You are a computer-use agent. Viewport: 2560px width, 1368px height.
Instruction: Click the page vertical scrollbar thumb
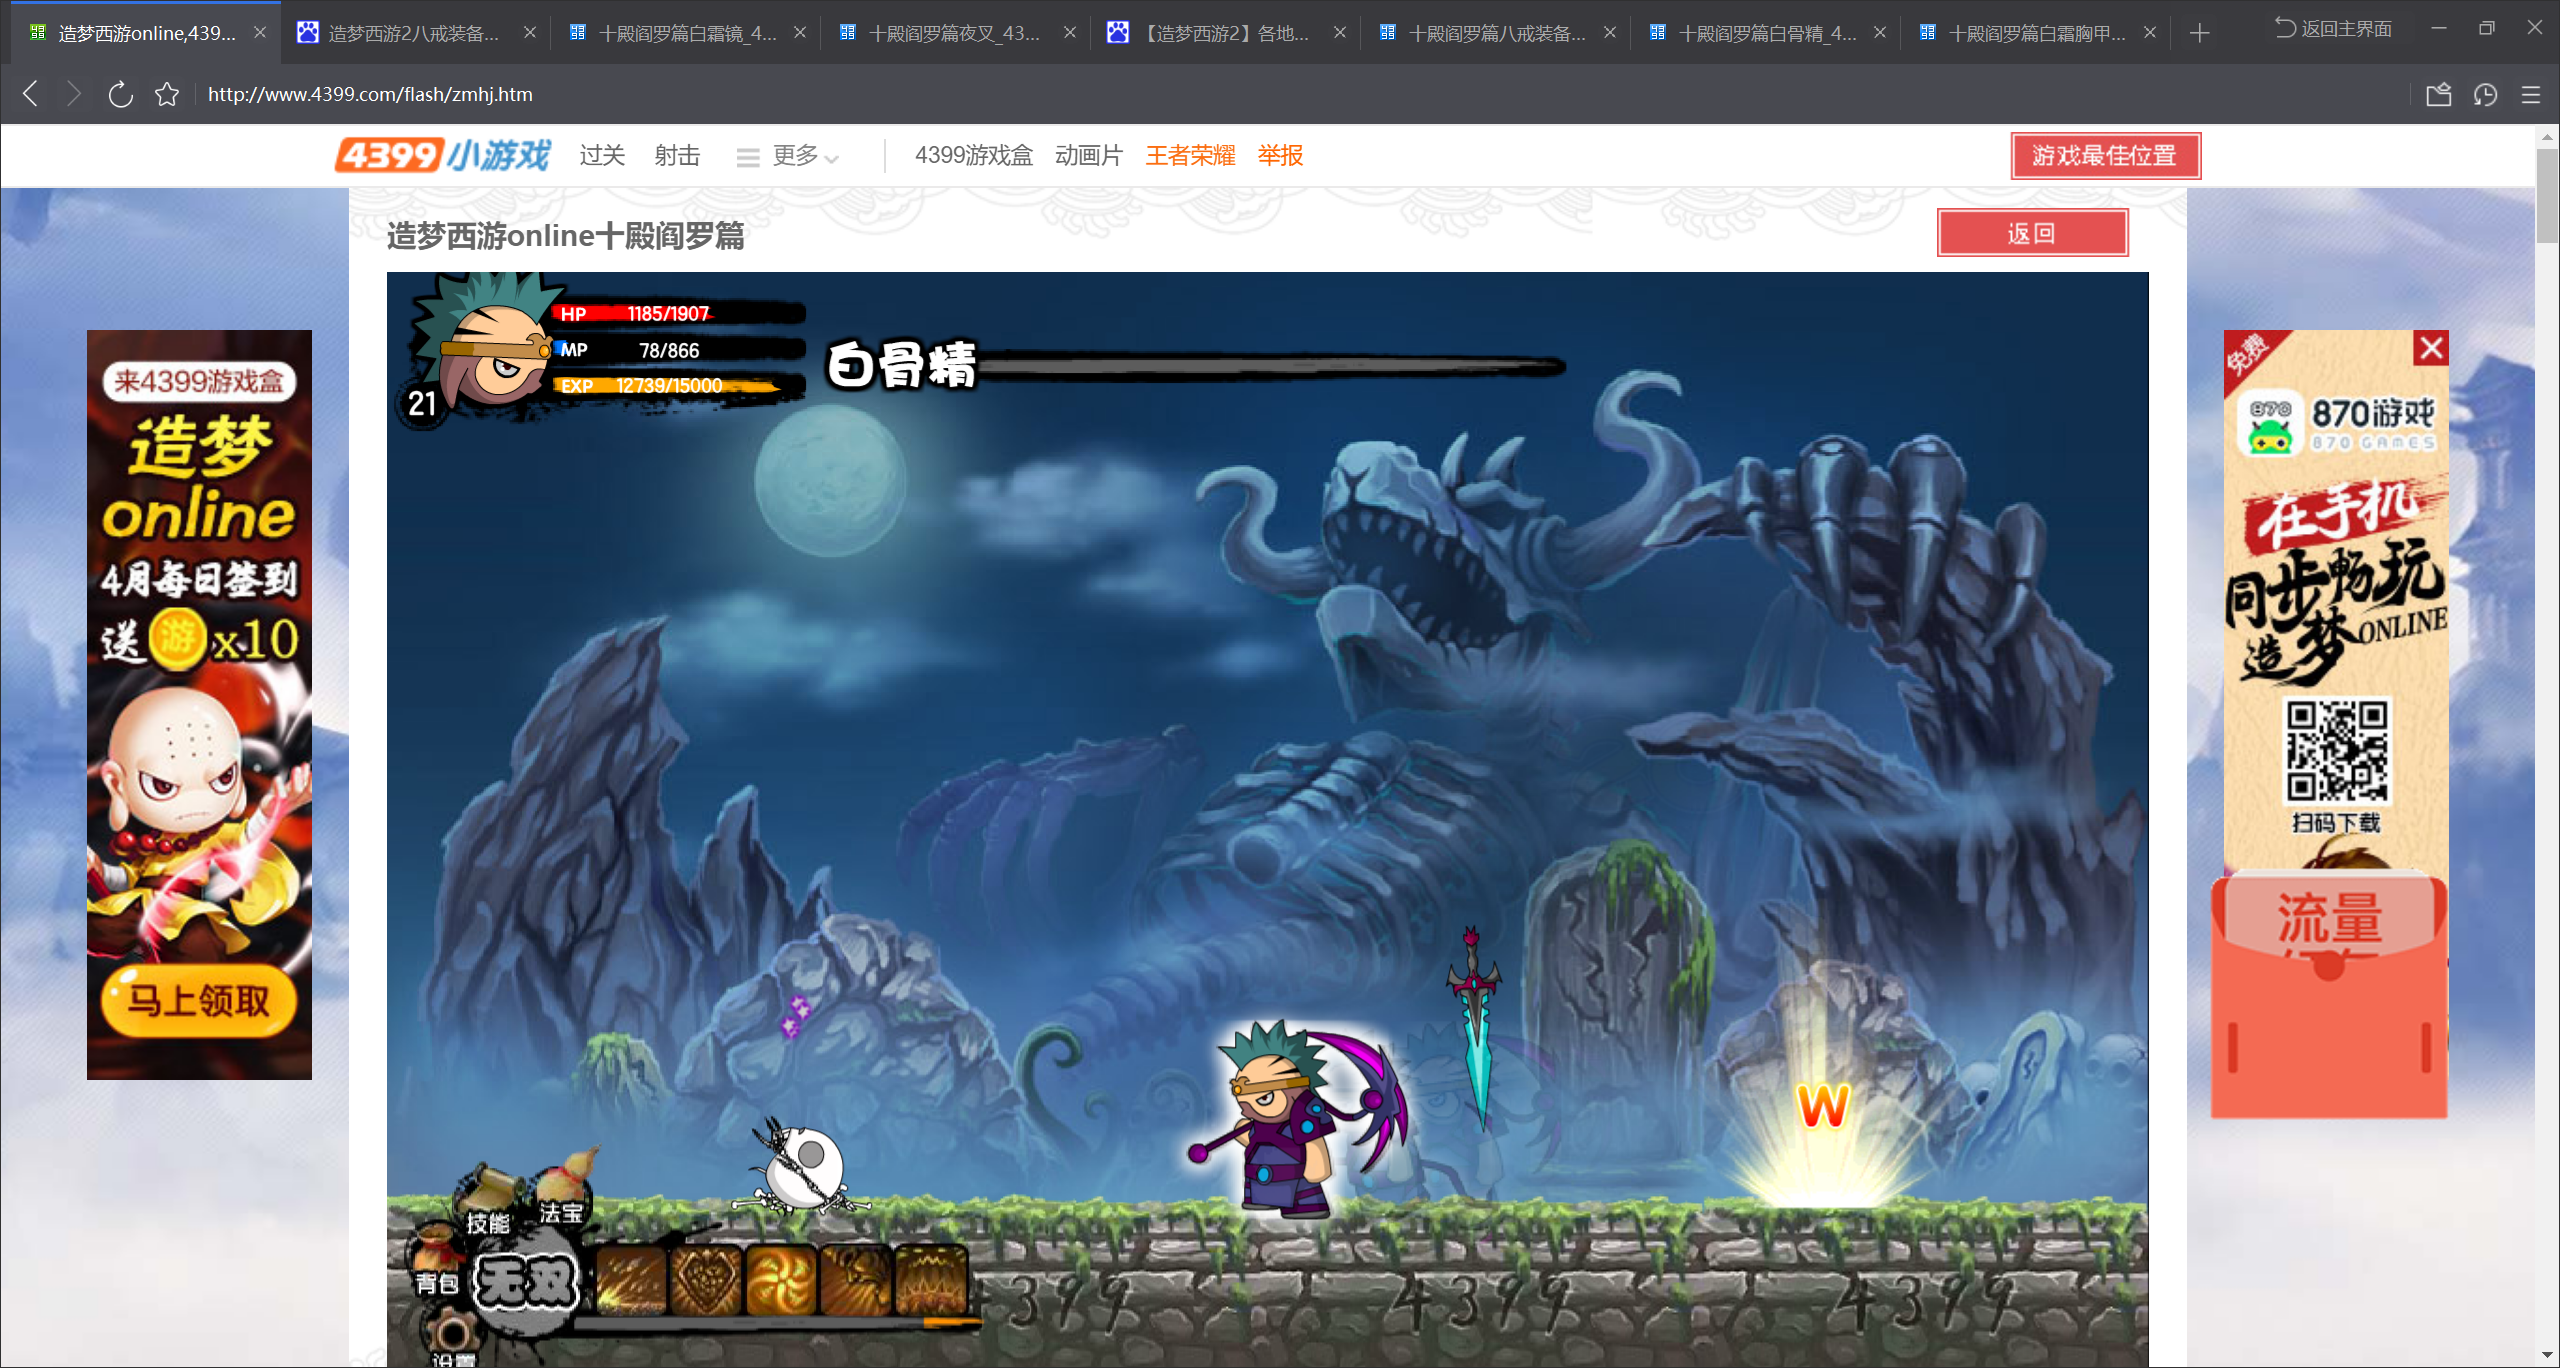coord(2546,195)
